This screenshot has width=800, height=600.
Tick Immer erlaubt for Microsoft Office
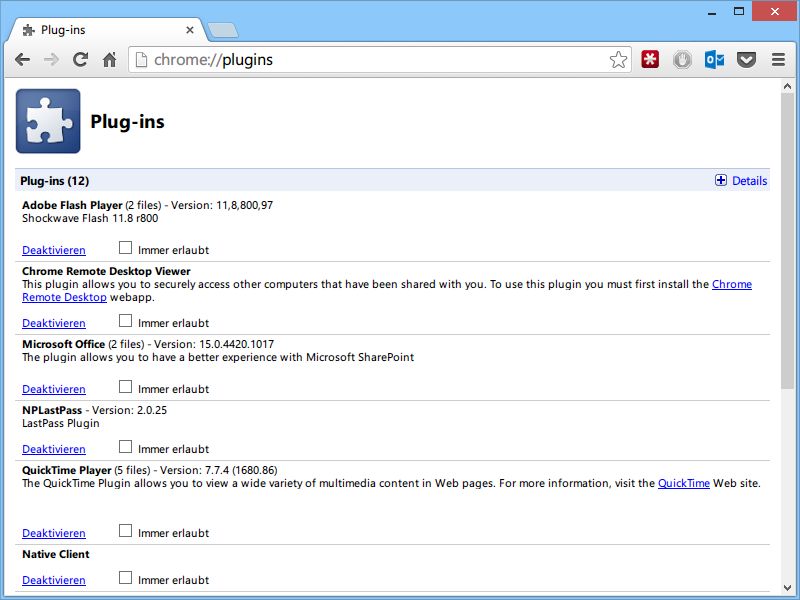pyautogui.click(x=125, y=386)
